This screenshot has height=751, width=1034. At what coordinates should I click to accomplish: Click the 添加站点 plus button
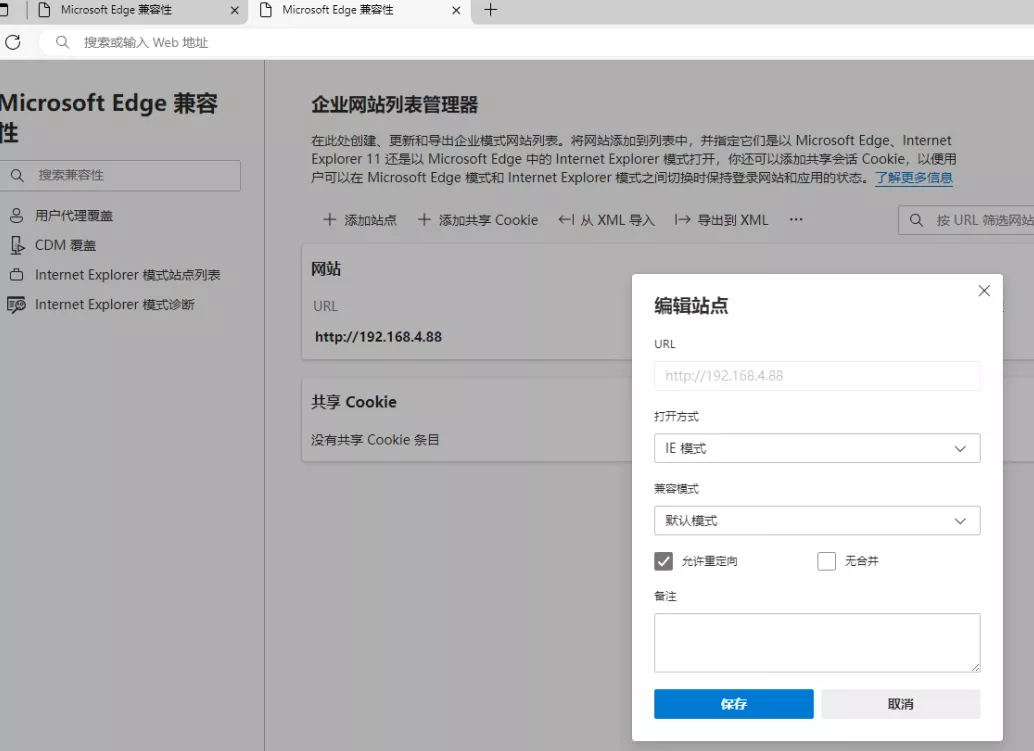(360, 220)
